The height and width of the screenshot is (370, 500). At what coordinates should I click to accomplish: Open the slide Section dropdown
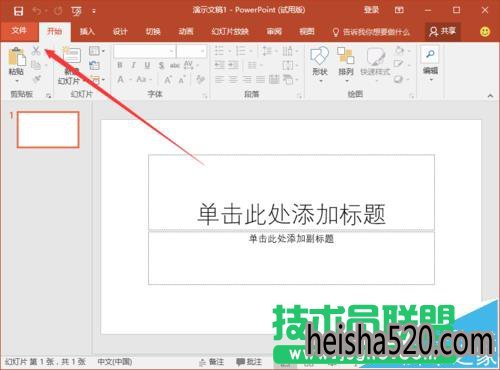pyautogui.click(x=97, y=80)
